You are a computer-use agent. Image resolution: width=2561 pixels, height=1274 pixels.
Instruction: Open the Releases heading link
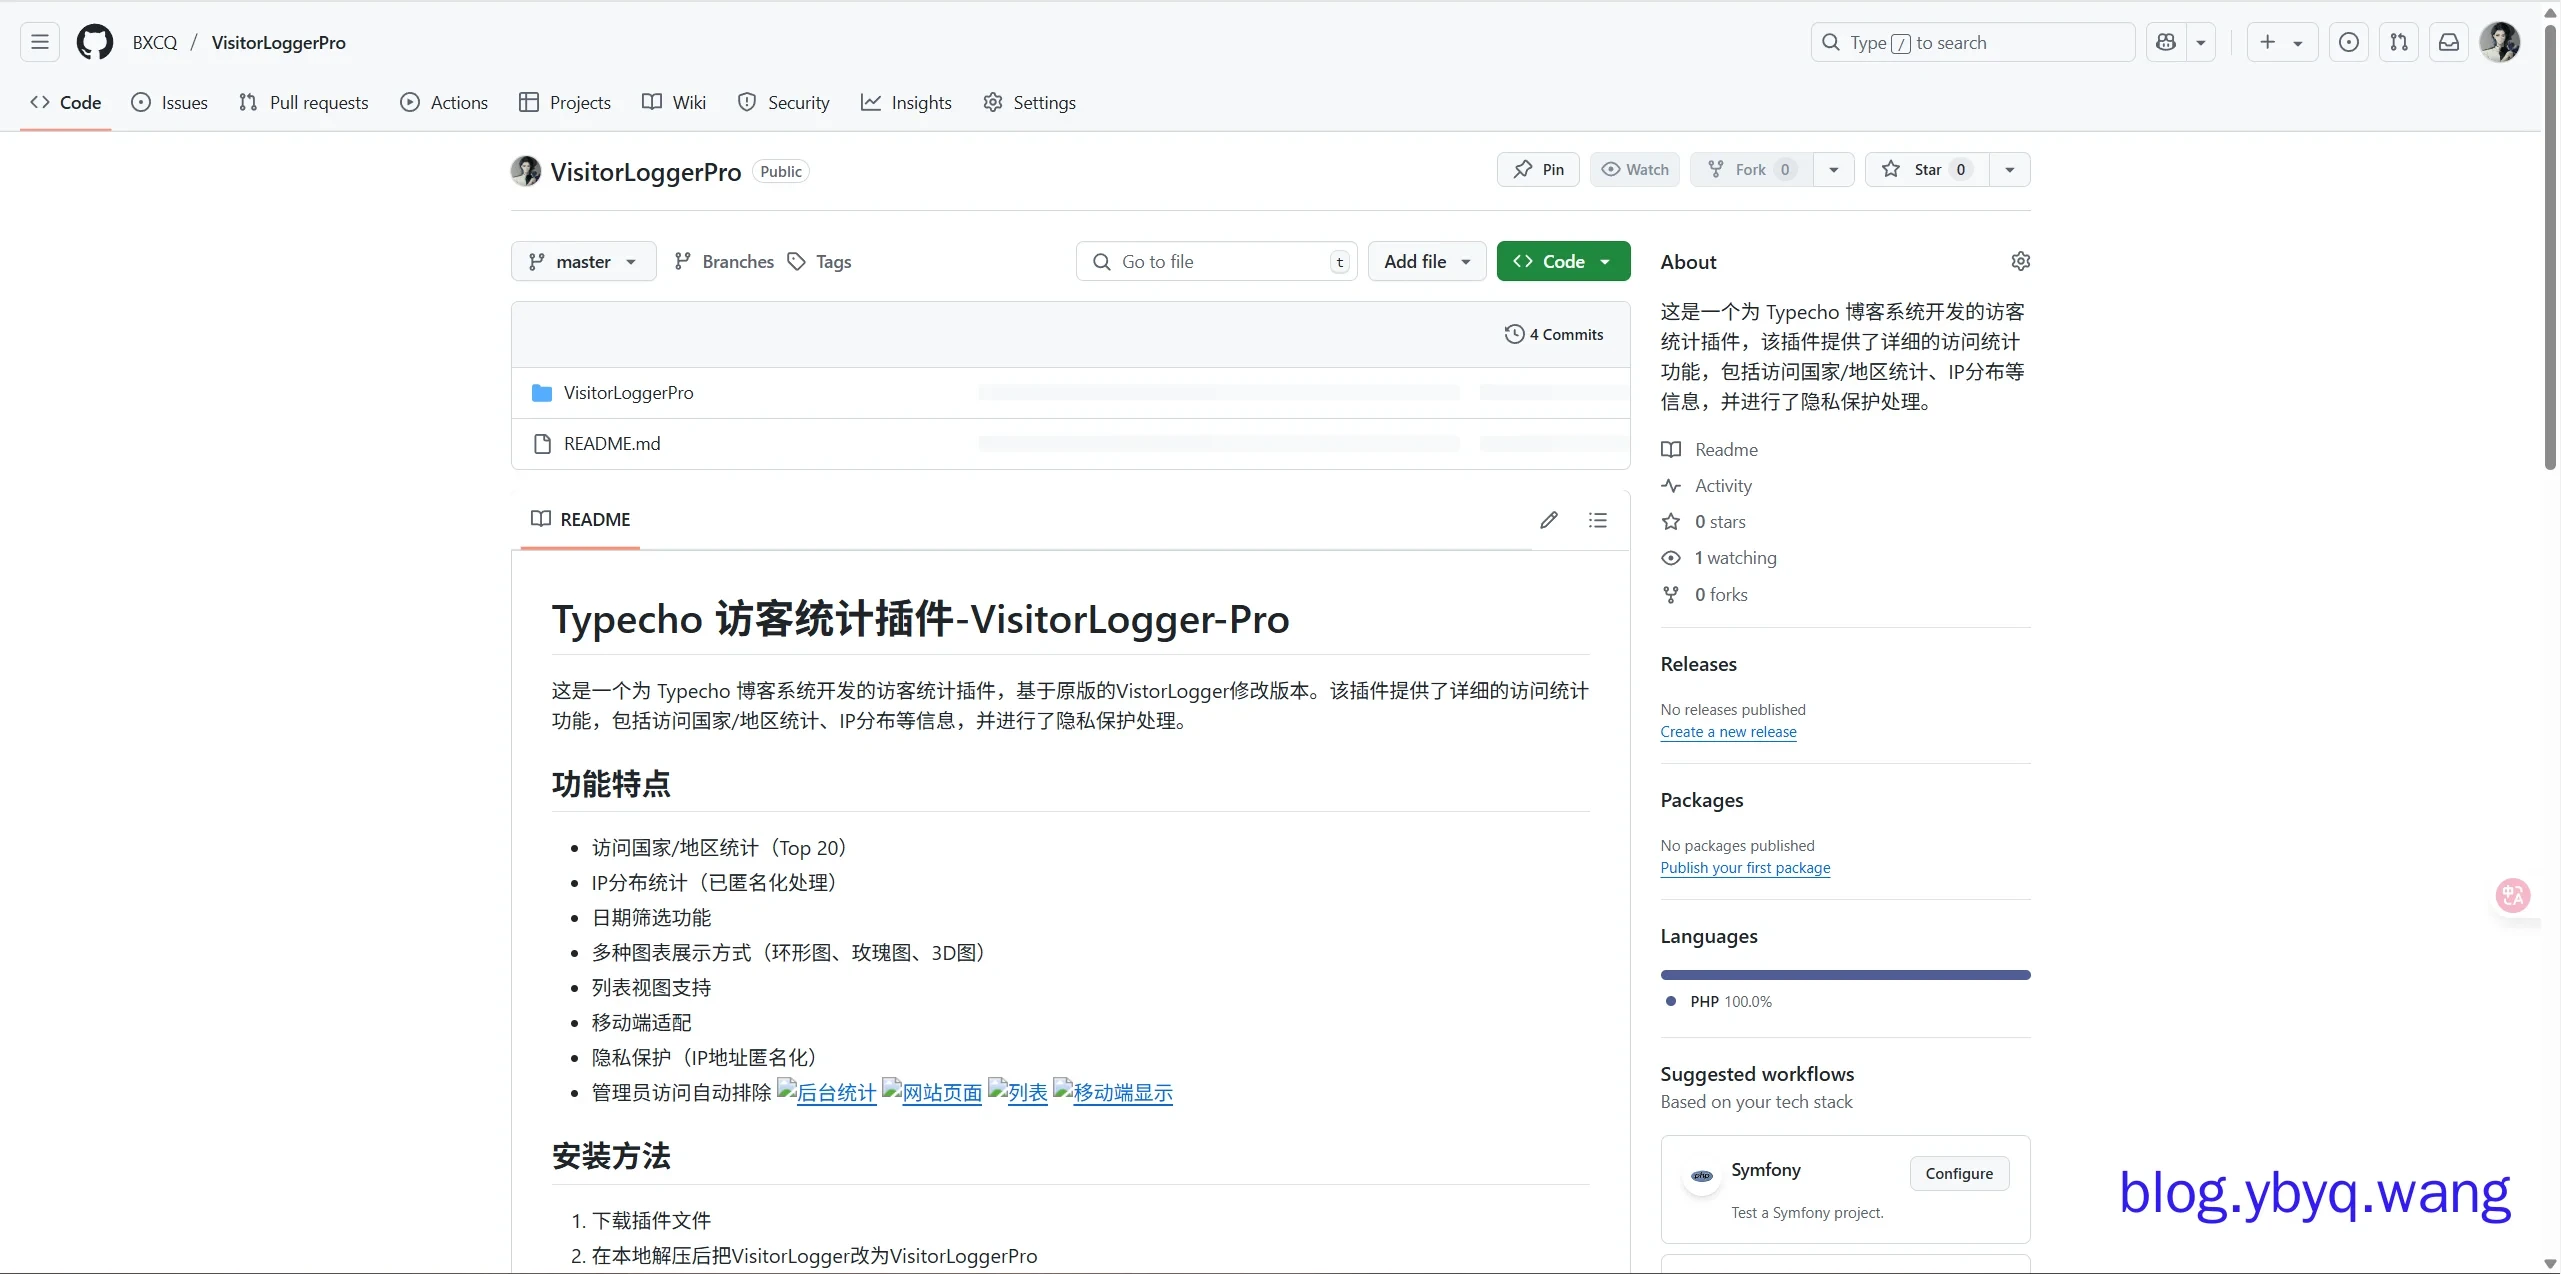[x=1698, y=664]
